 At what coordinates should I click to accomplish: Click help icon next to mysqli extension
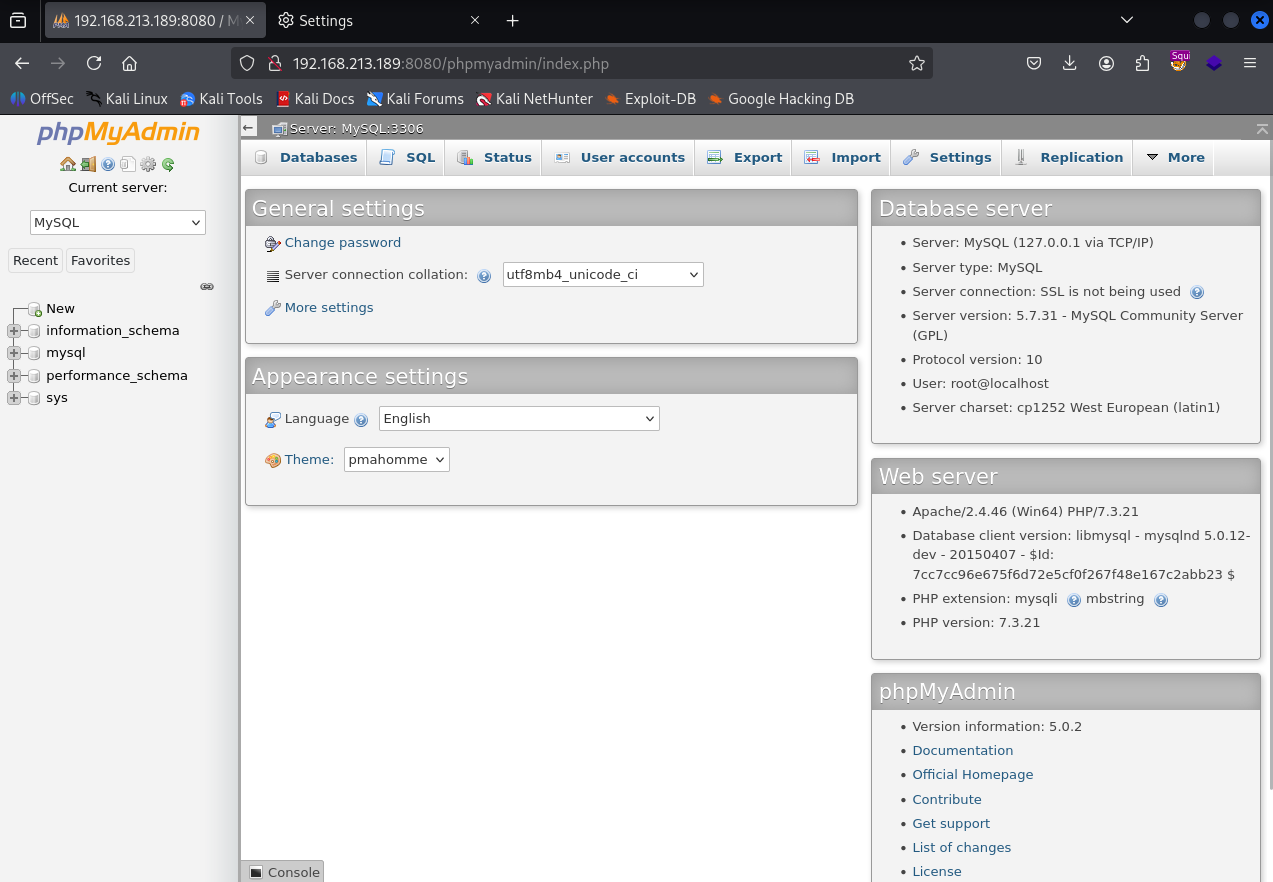1074,600
